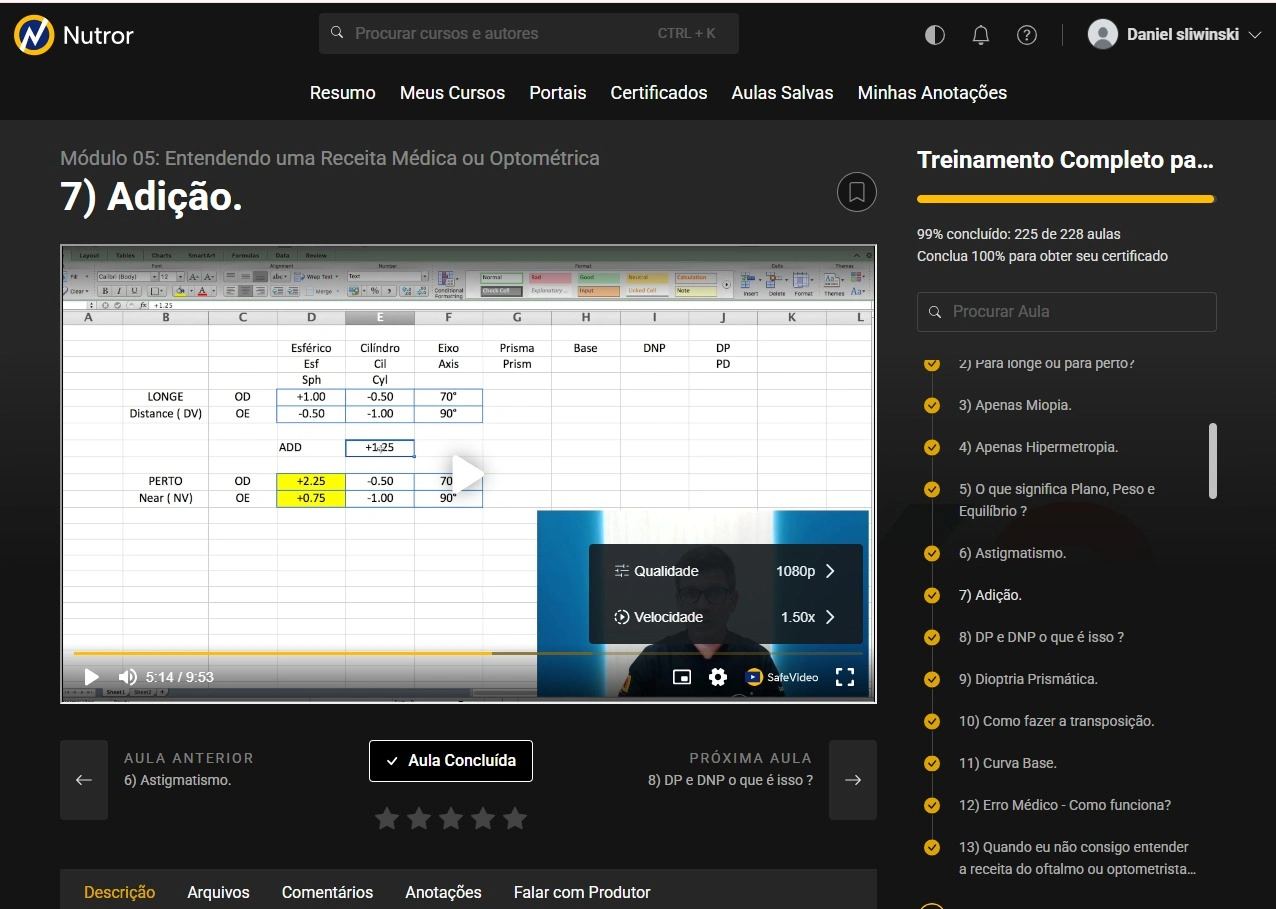Open Daniel sliwinski account dropdown
The image size is (1276, 909).
1176,35
